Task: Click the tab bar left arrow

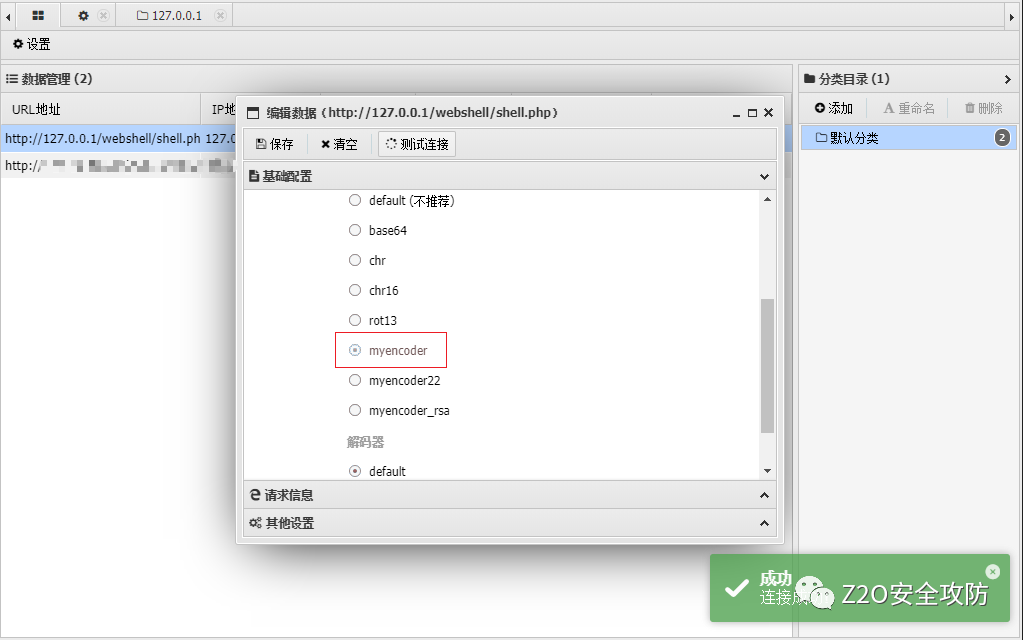Action: pos(8,17)
